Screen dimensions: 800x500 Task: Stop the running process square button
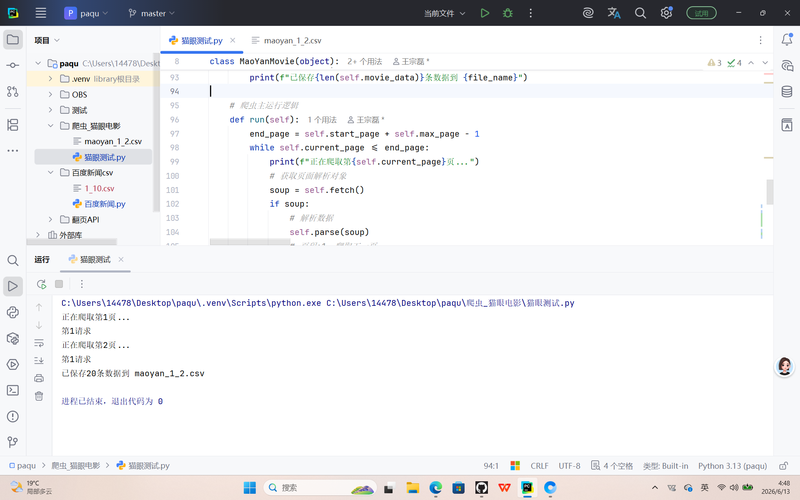(59, 284)
